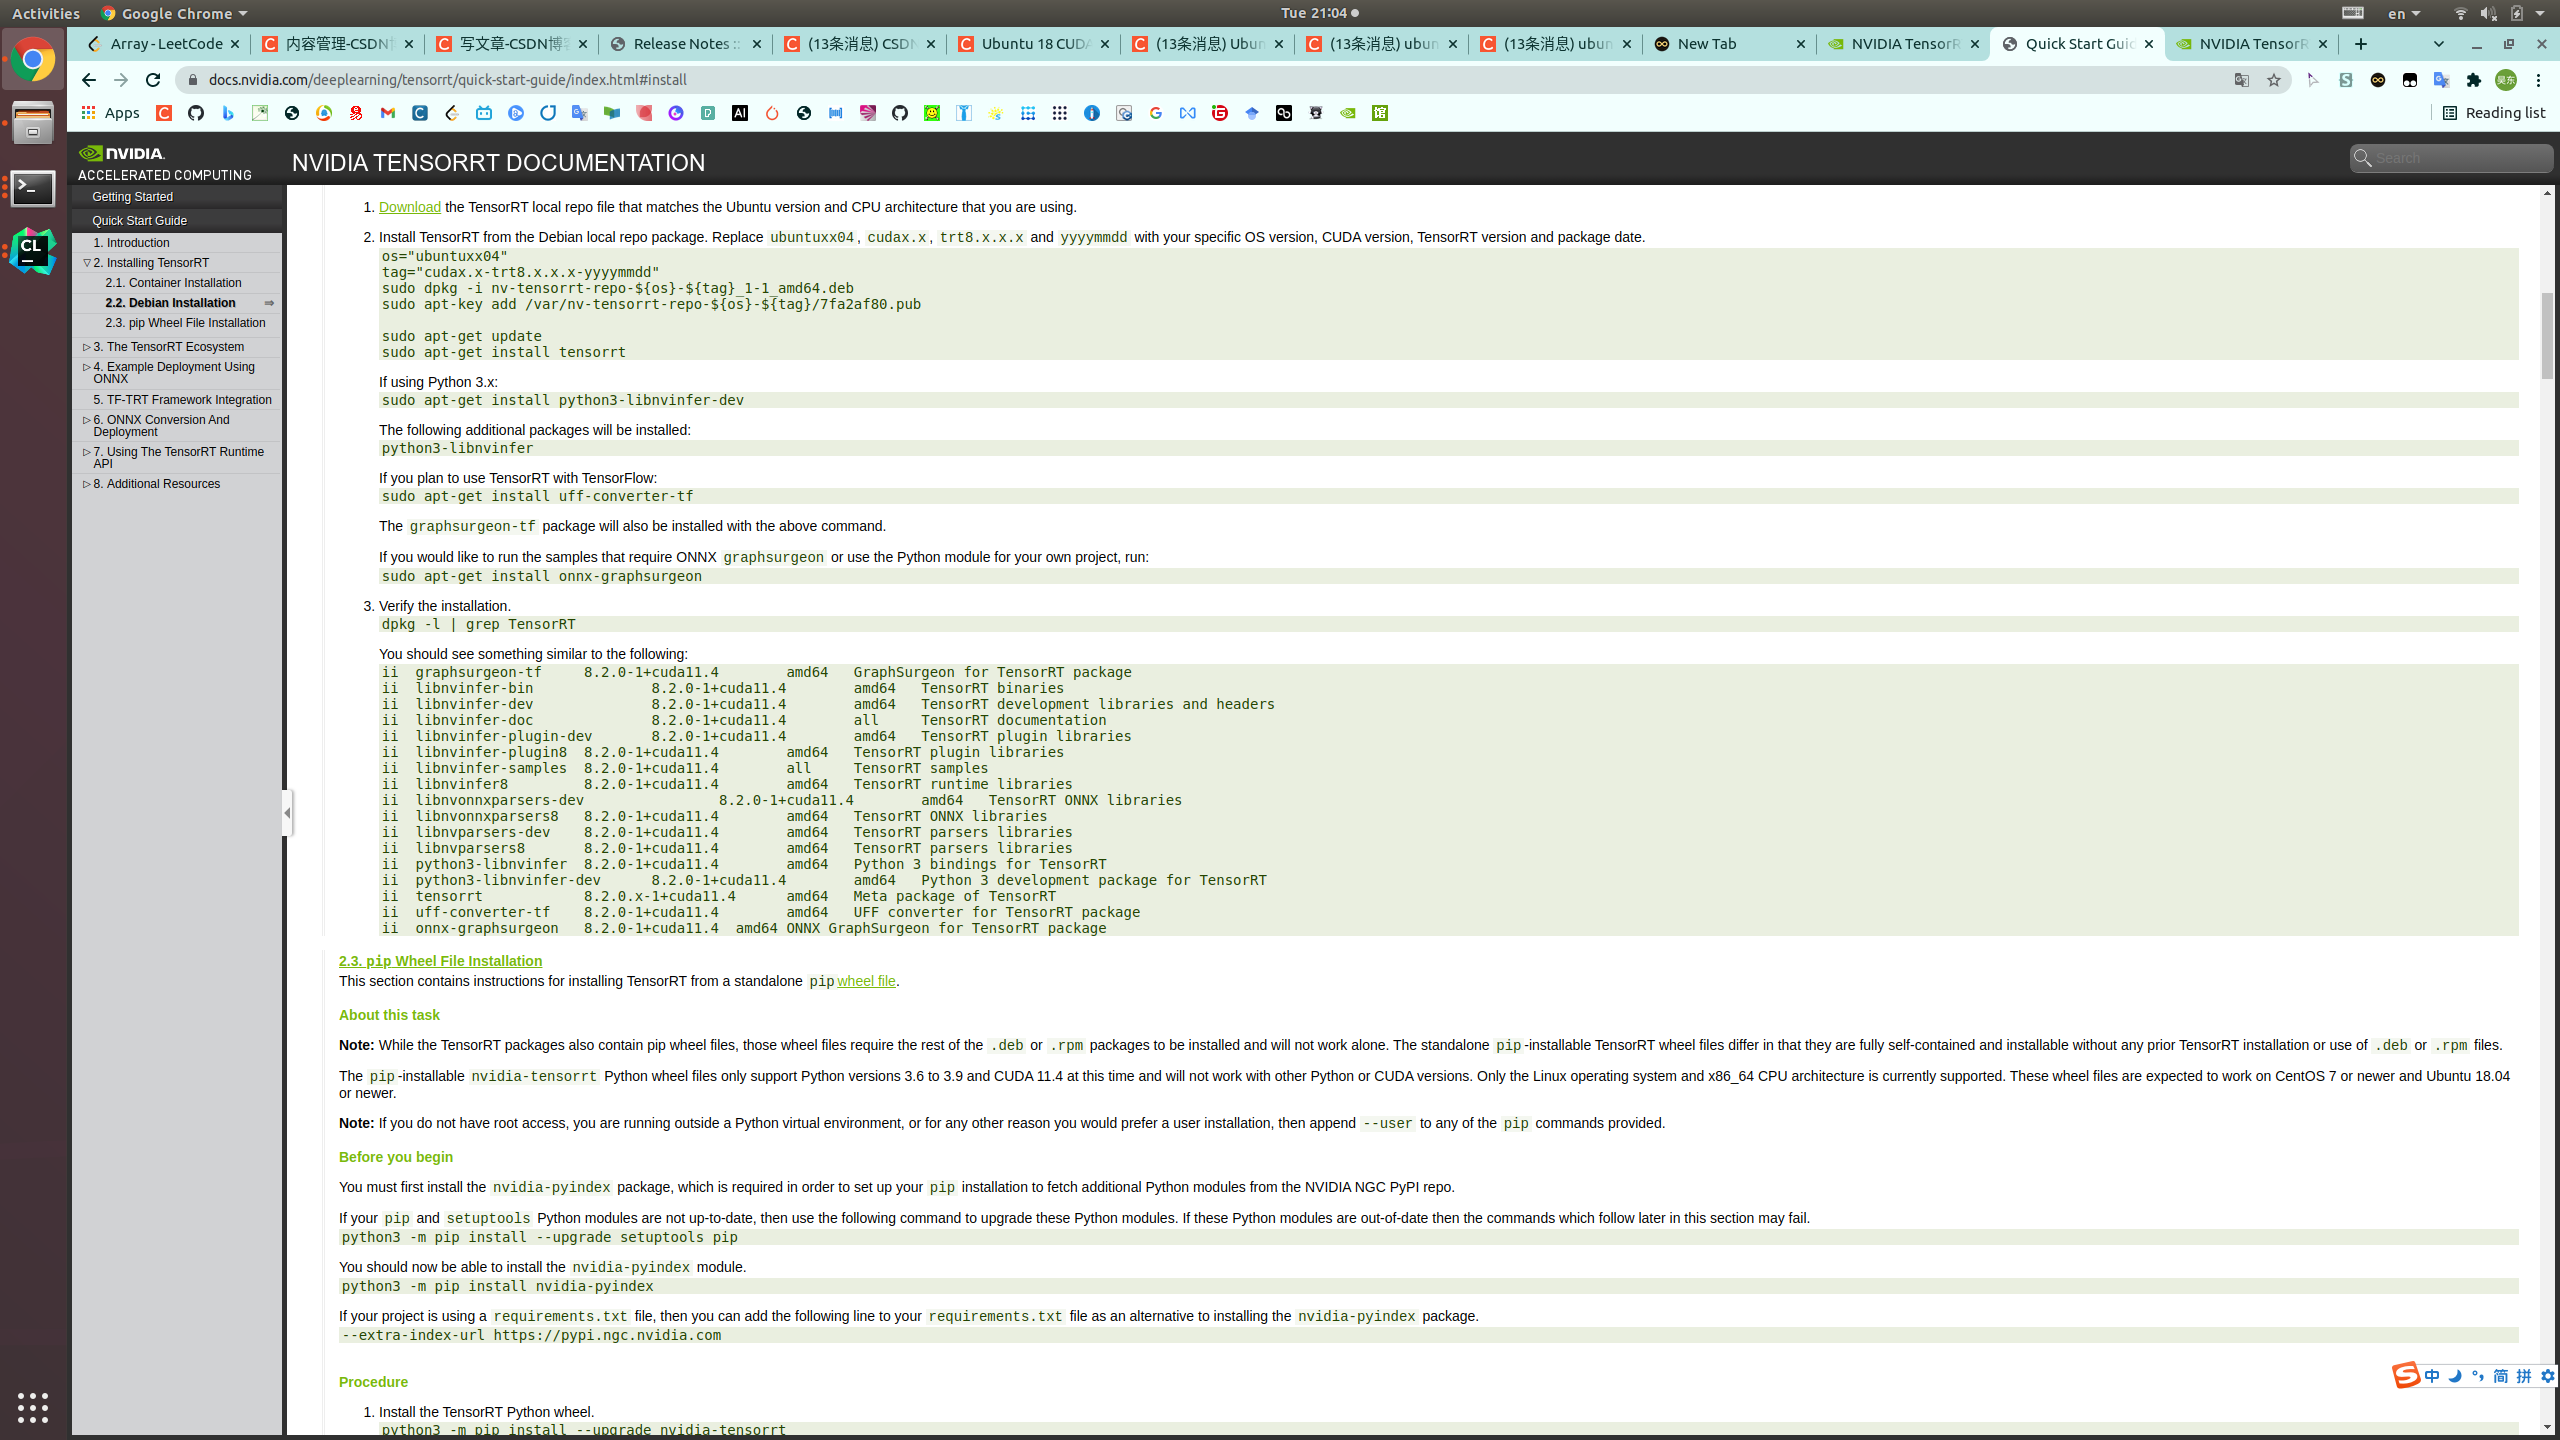Open the CSDN bookmark icon
The height and width of the screenshot is (1440, 2560).
click(x=164, y=113)
